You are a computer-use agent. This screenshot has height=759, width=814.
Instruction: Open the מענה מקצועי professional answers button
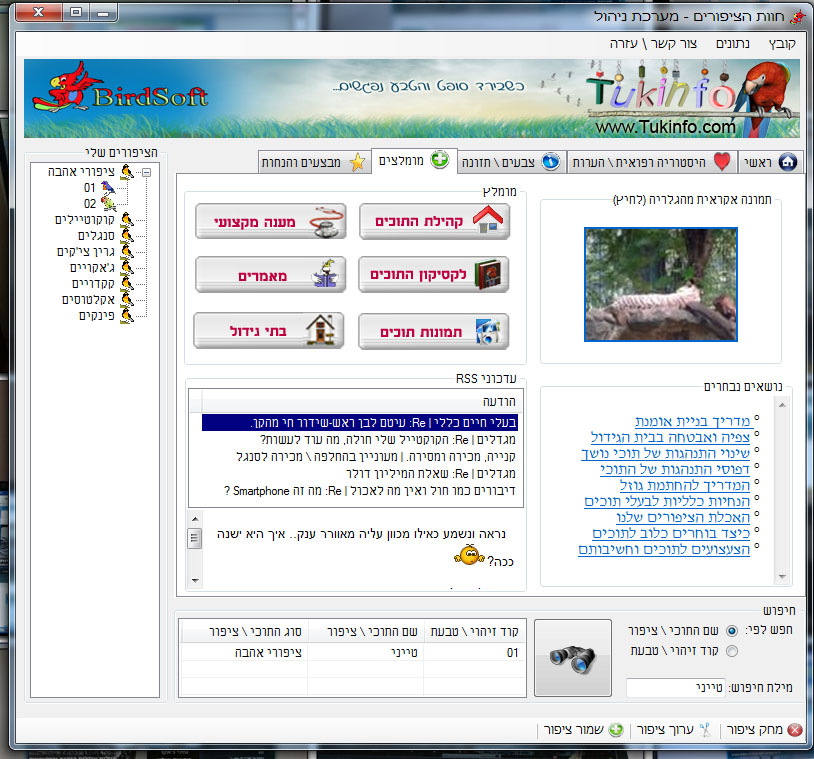pos(270,222)
